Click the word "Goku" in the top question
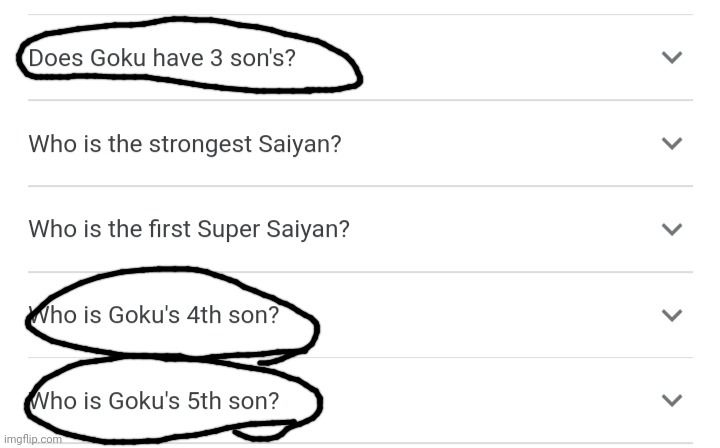720x448 pixels. (x=118, y=58)
